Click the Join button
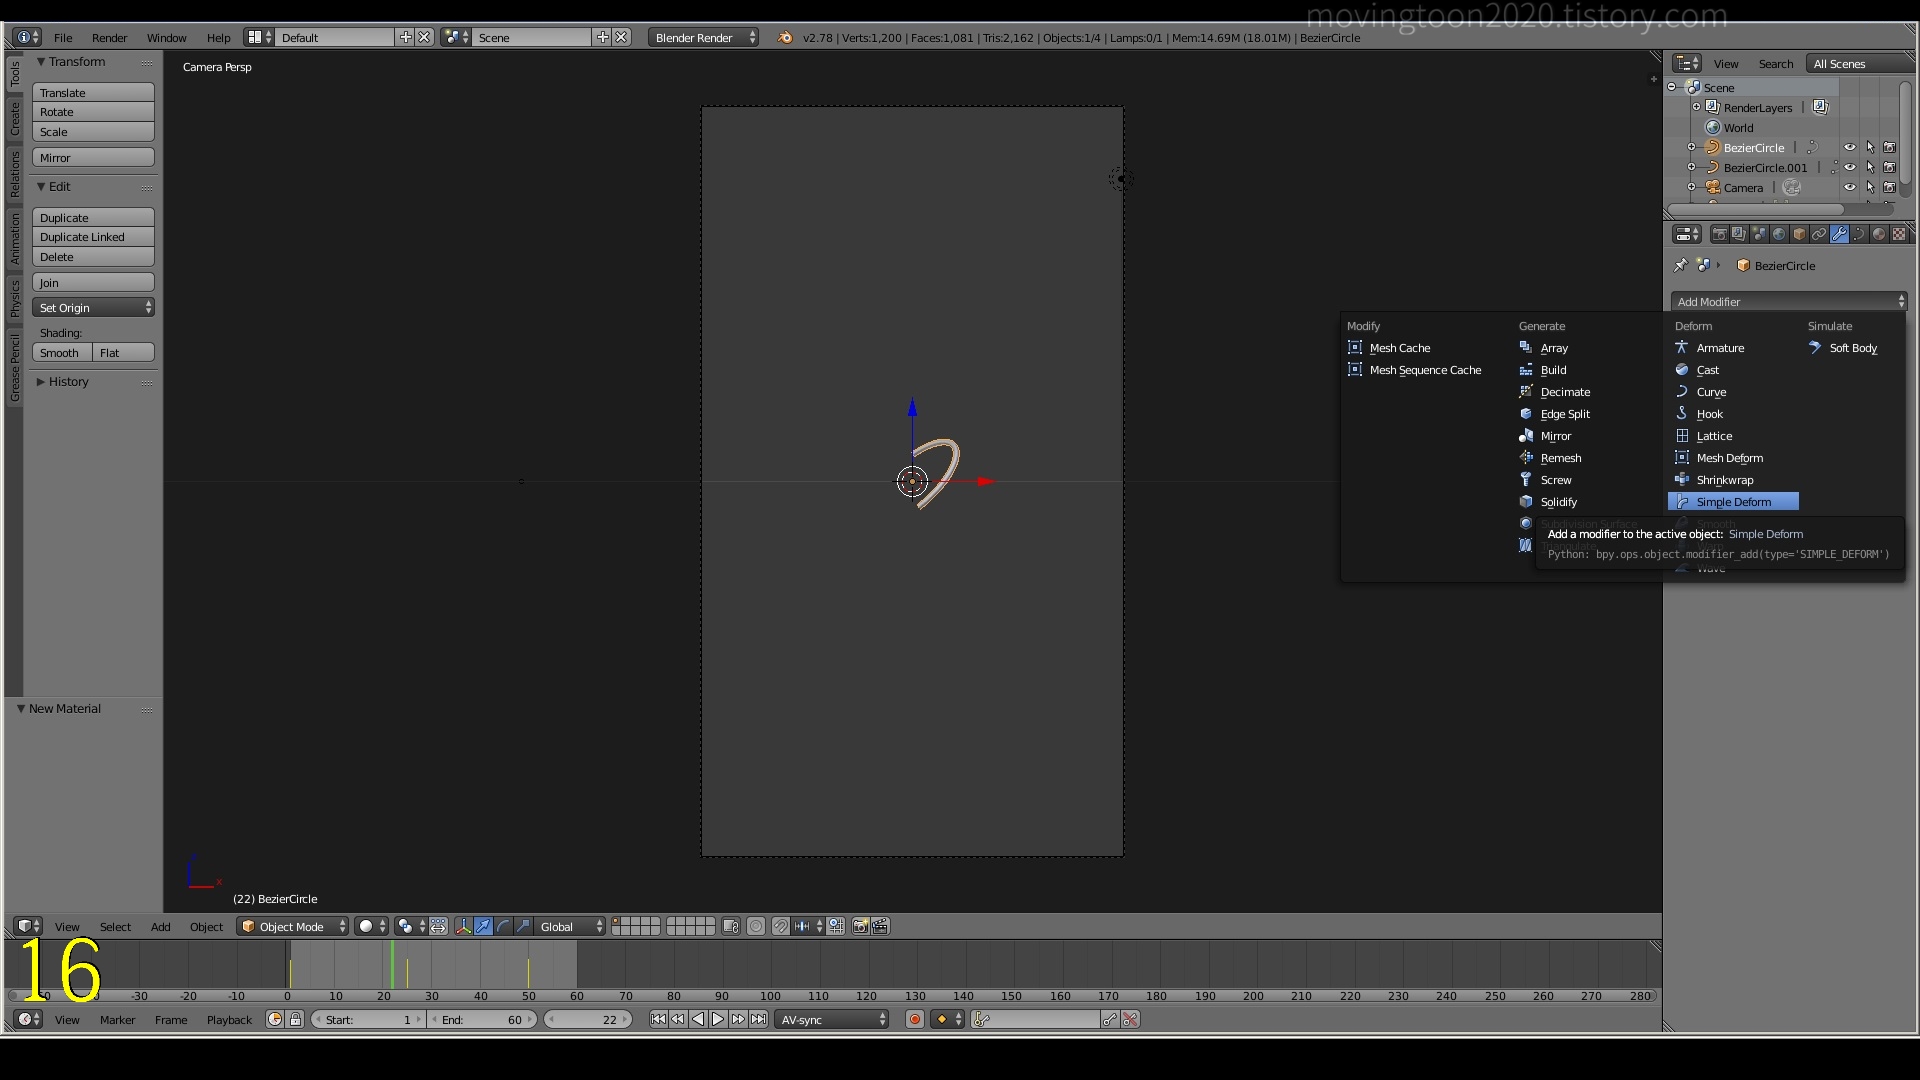 click(x=93, y=282)
